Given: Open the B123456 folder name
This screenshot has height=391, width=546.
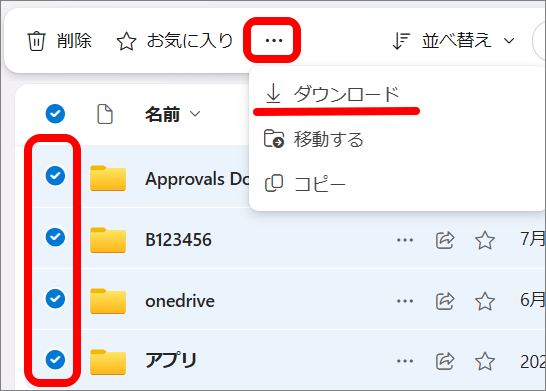Looking at the screenshot, I should [178, 240].
